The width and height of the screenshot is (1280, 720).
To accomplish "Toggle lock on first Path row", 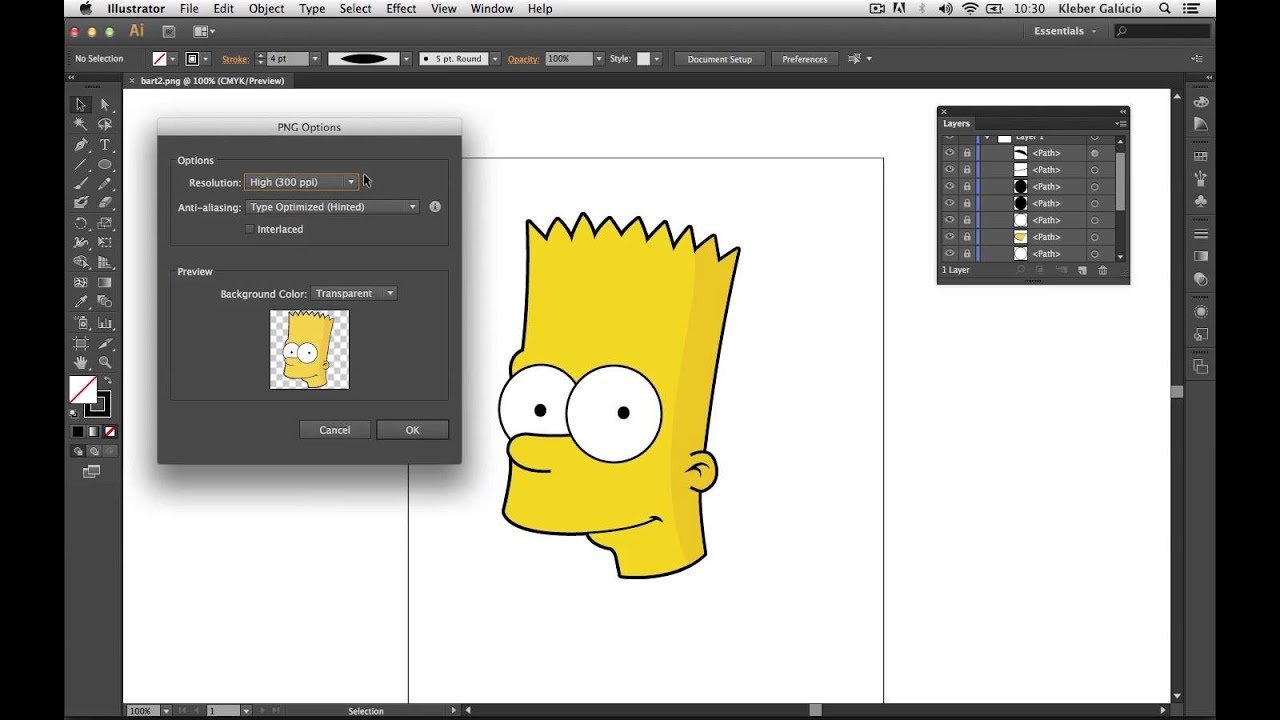I will click(967, 153).
